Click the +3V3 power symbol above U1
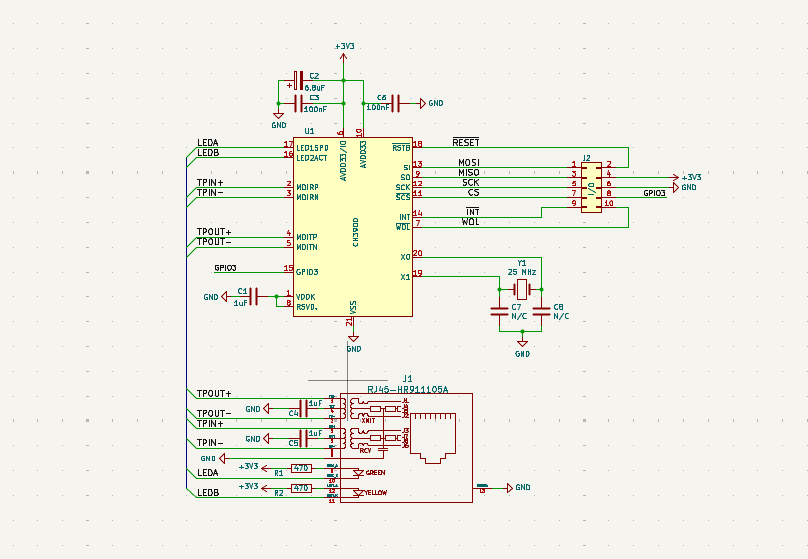Viewport: 808px width, 559px height. [344, 48]
